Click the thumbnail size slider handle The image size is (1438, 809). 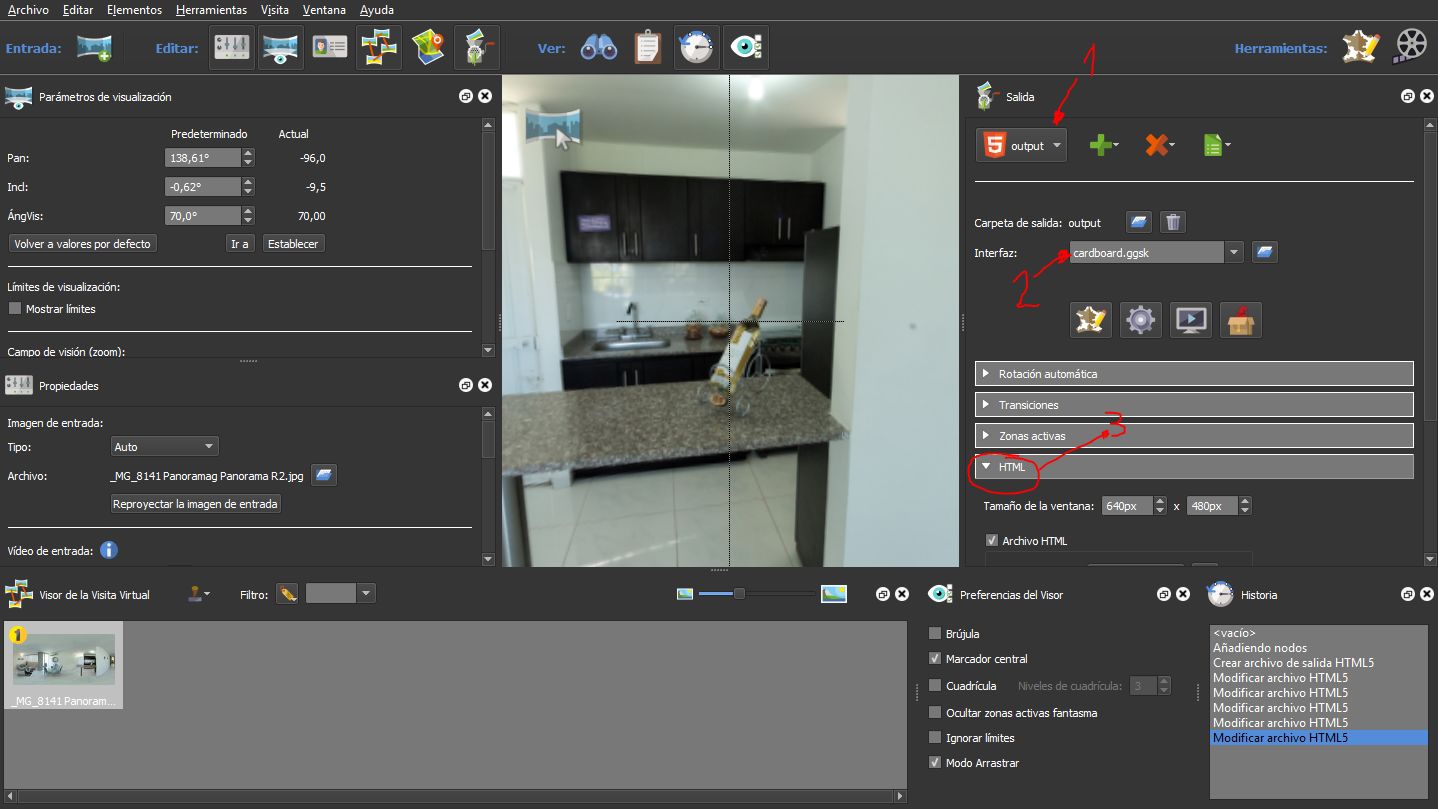pyautogui.click(x=739, y=594)
